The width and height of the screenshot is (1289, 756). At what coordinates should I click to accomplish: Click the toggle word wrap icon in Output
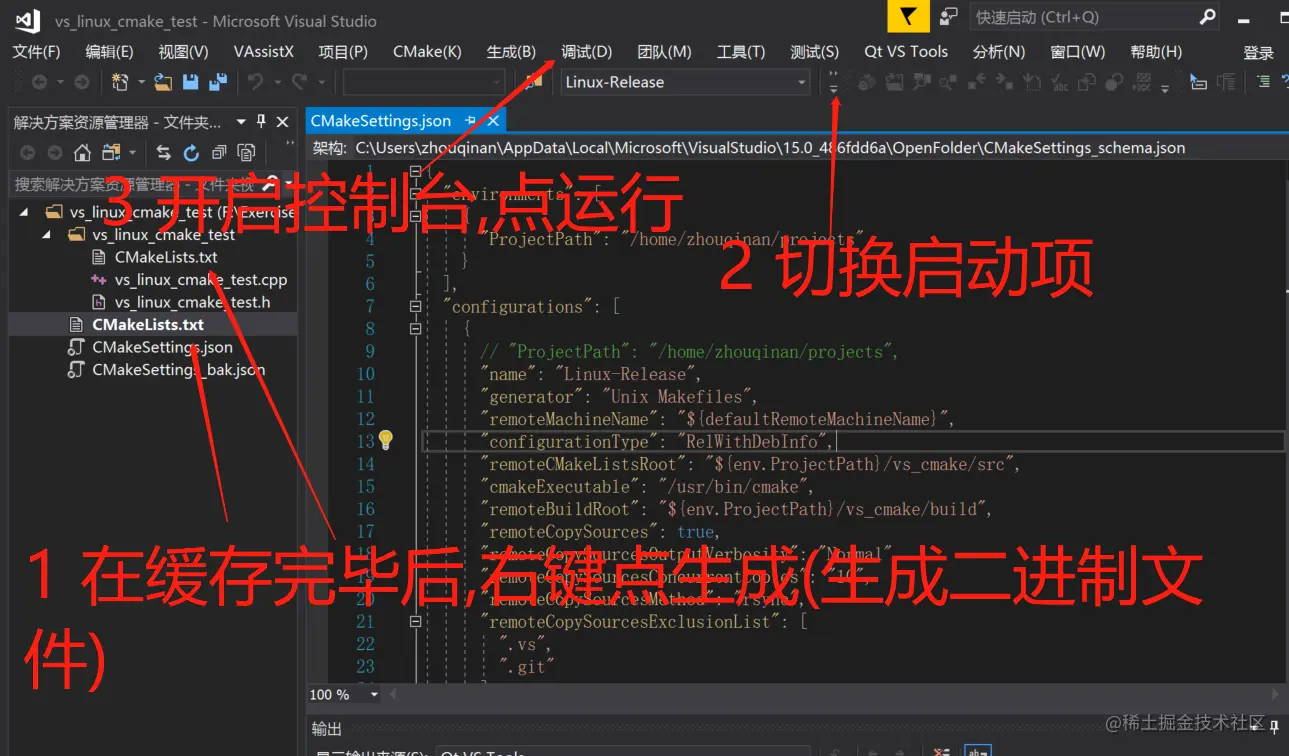click(x=978, y=751)
